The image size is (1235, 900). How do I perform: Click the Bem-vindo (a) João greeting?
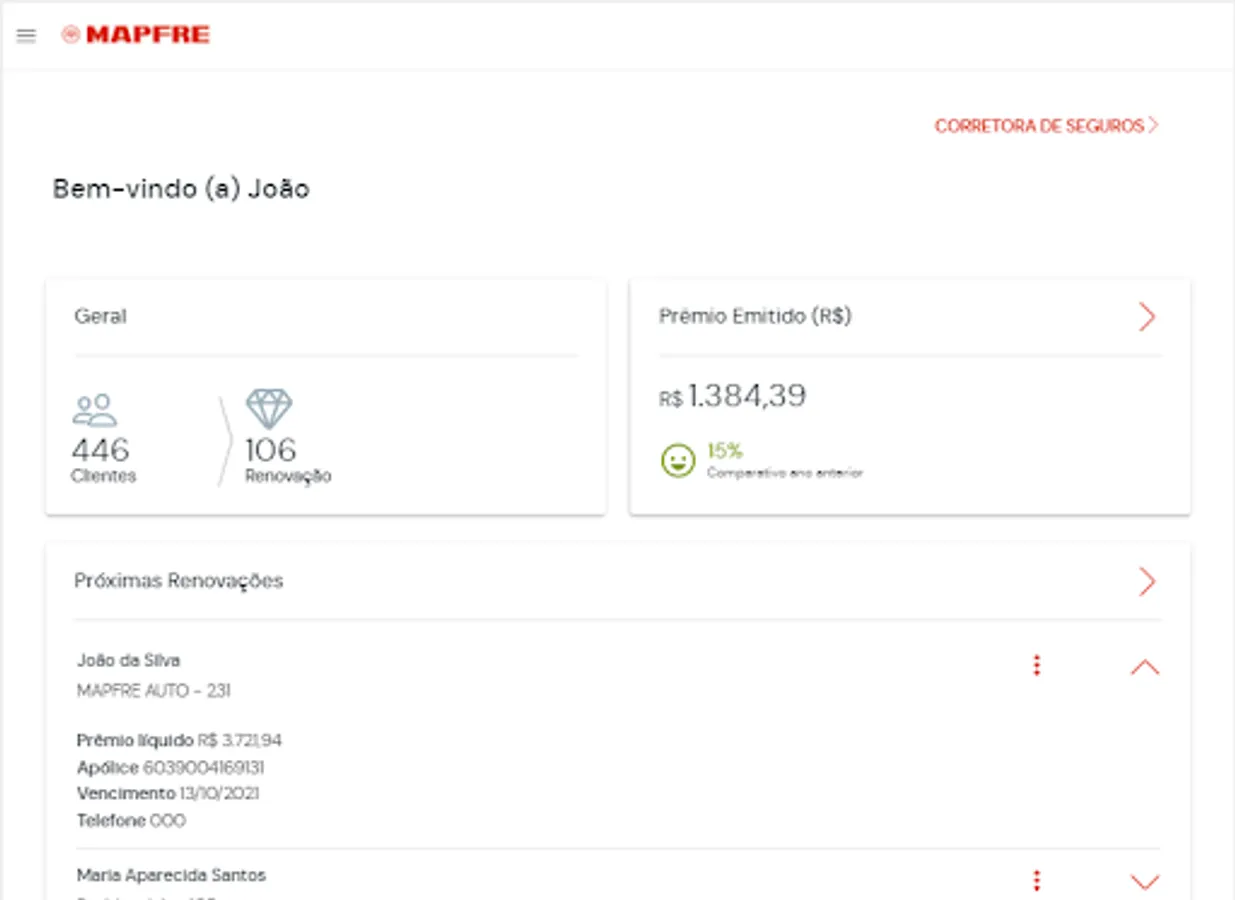click(181, 189)
